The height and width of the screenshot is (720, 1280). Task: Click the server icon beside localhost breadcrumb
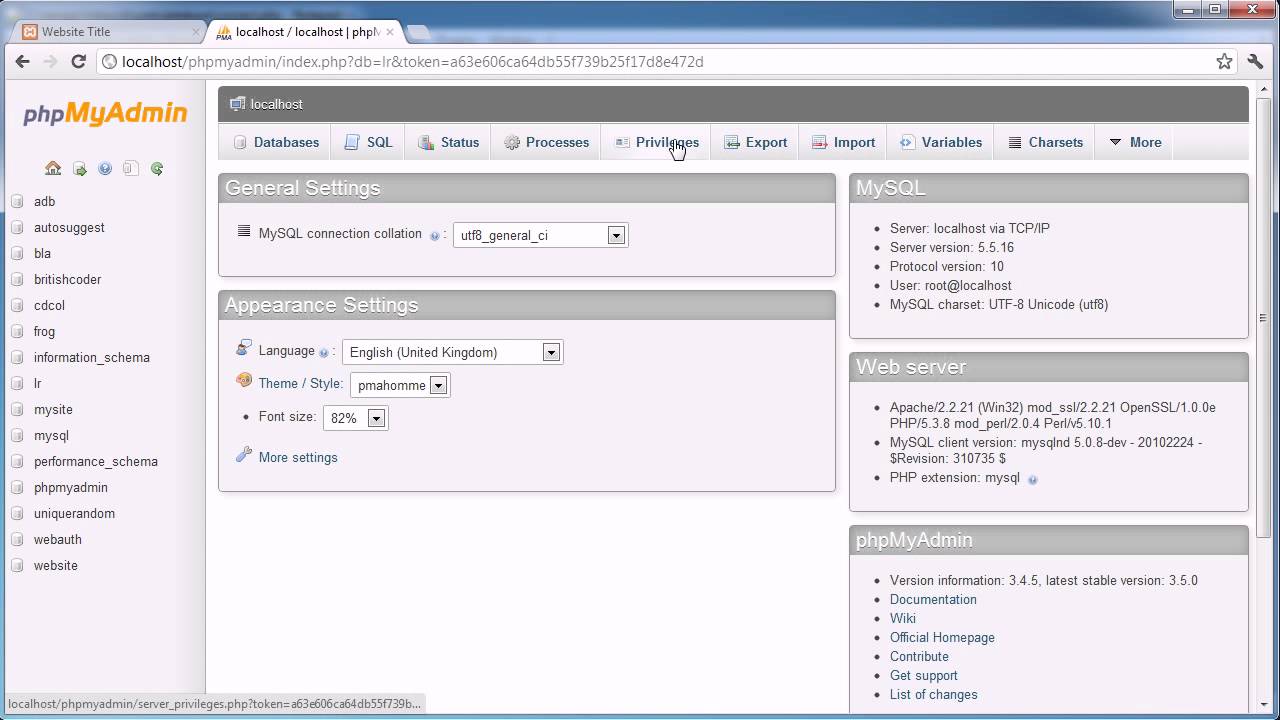tap(237, 104)
